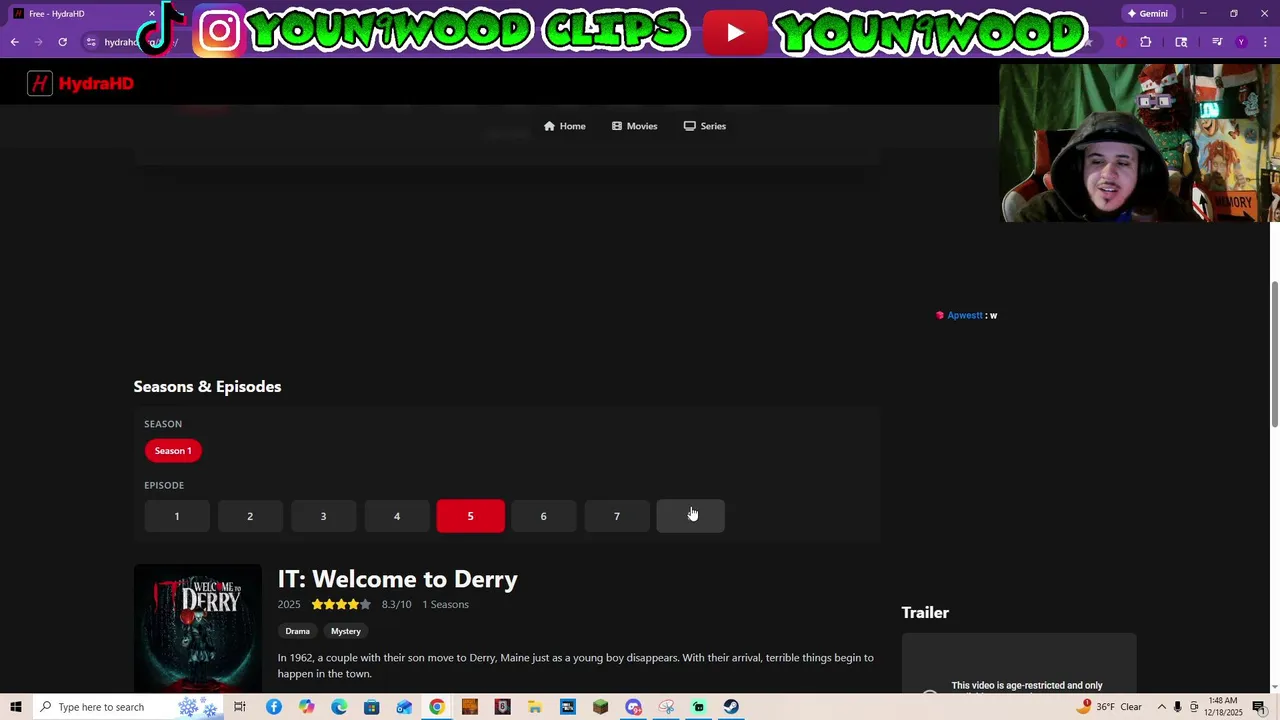Go to the Home nav item
This screenshot has width=1280, height=720.
(565, 126)
